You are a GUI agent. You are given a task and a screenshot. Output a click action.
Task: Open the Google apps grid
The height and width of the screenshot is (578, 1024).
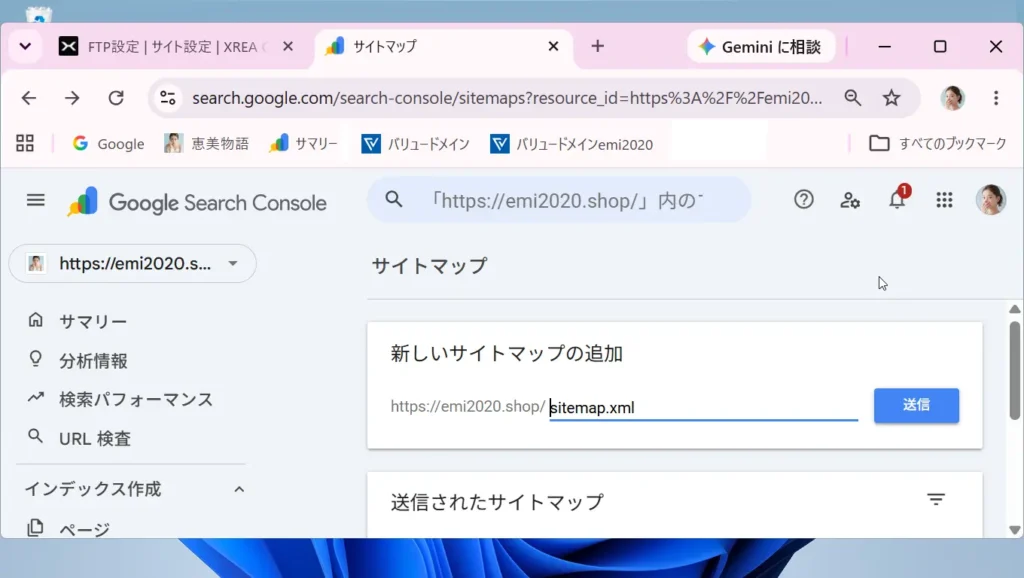(x=944, y=200)
